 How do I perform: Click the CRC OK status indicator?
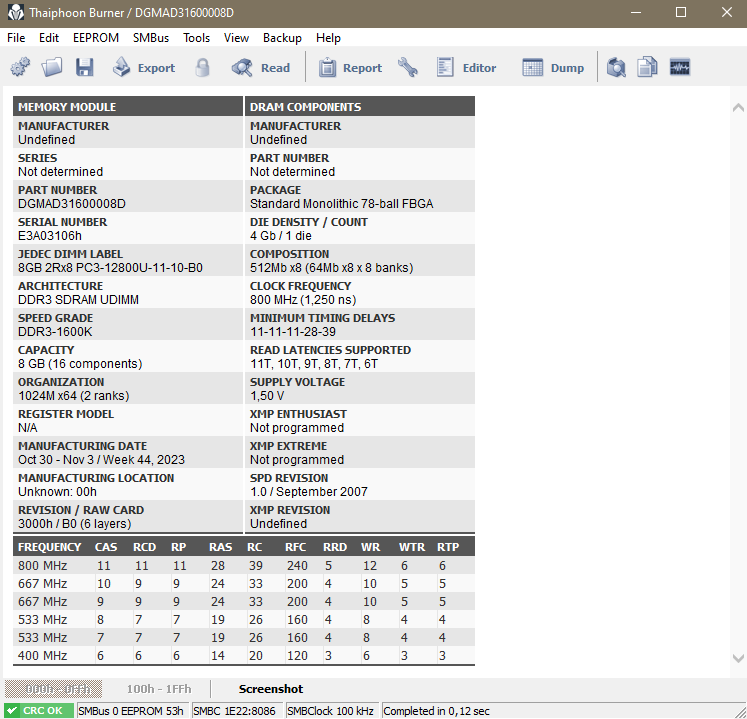tap(39, 710)
